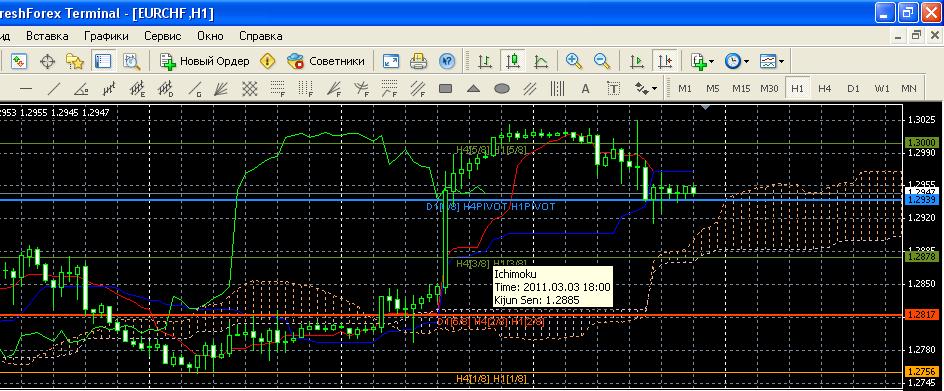Select the horizontal line drawing tool
Screen dimensions: 944x391
(x=26, y=89)
